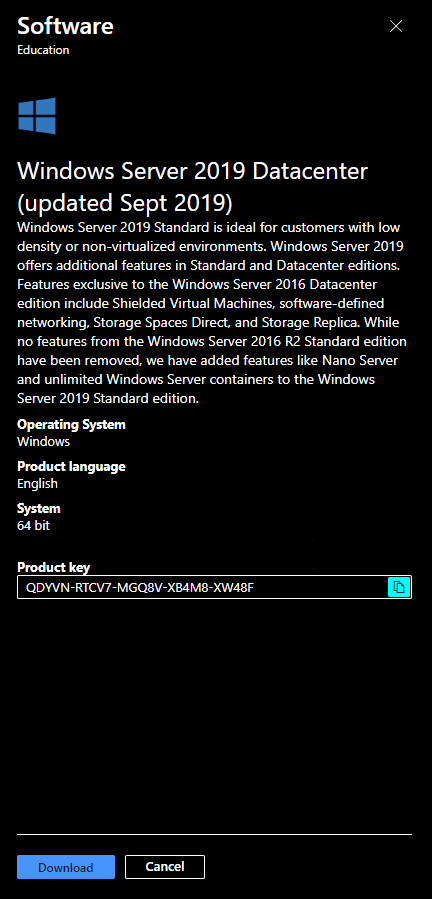Click the blue Windows logo icon

point(37,116)
